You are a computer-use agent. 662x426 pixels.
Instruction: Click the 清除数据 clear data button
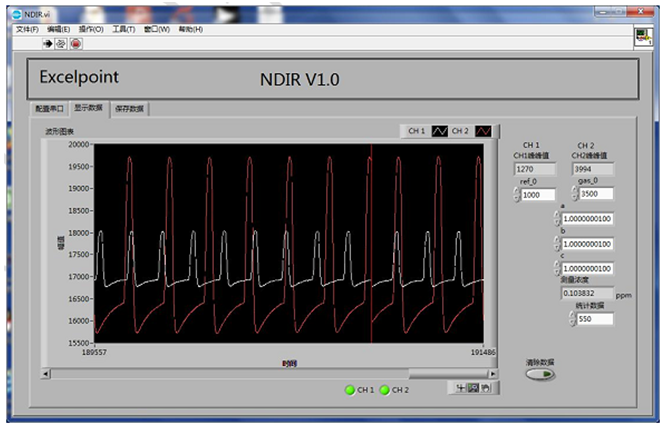coord(540,374)
